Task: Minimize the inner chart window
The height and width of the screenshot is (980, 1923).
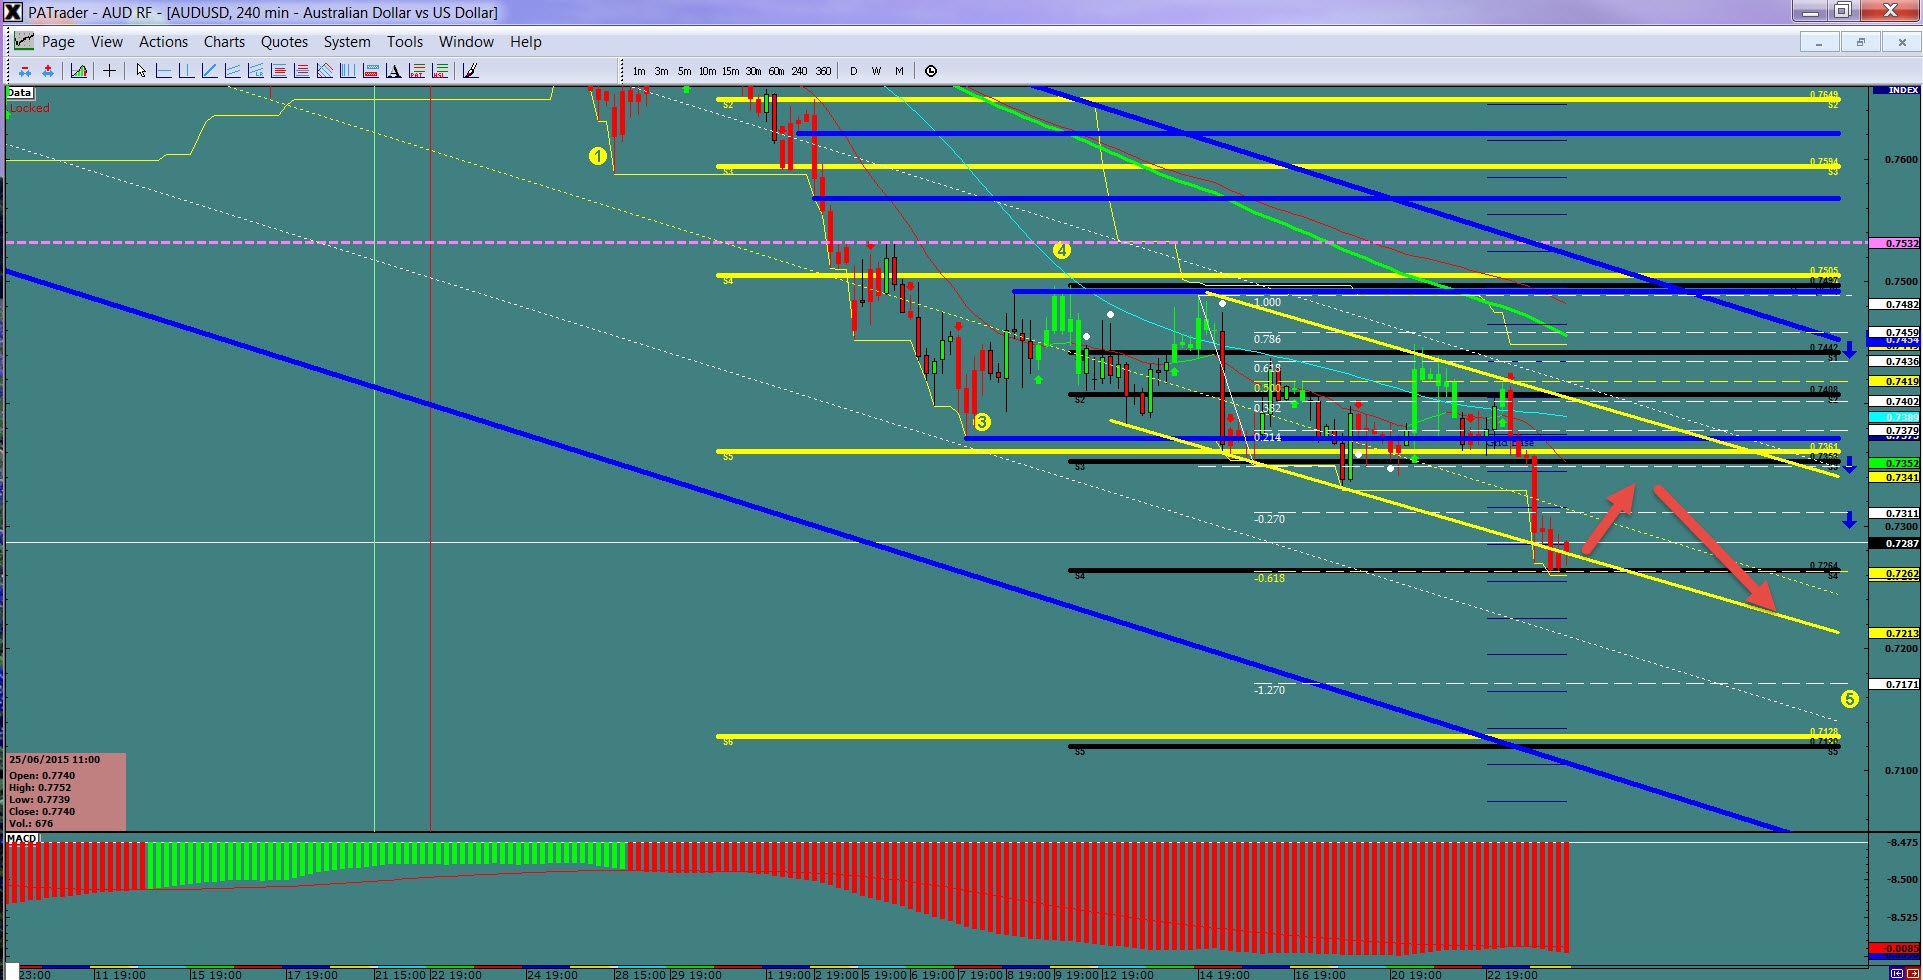Action: click(1819, 42)
